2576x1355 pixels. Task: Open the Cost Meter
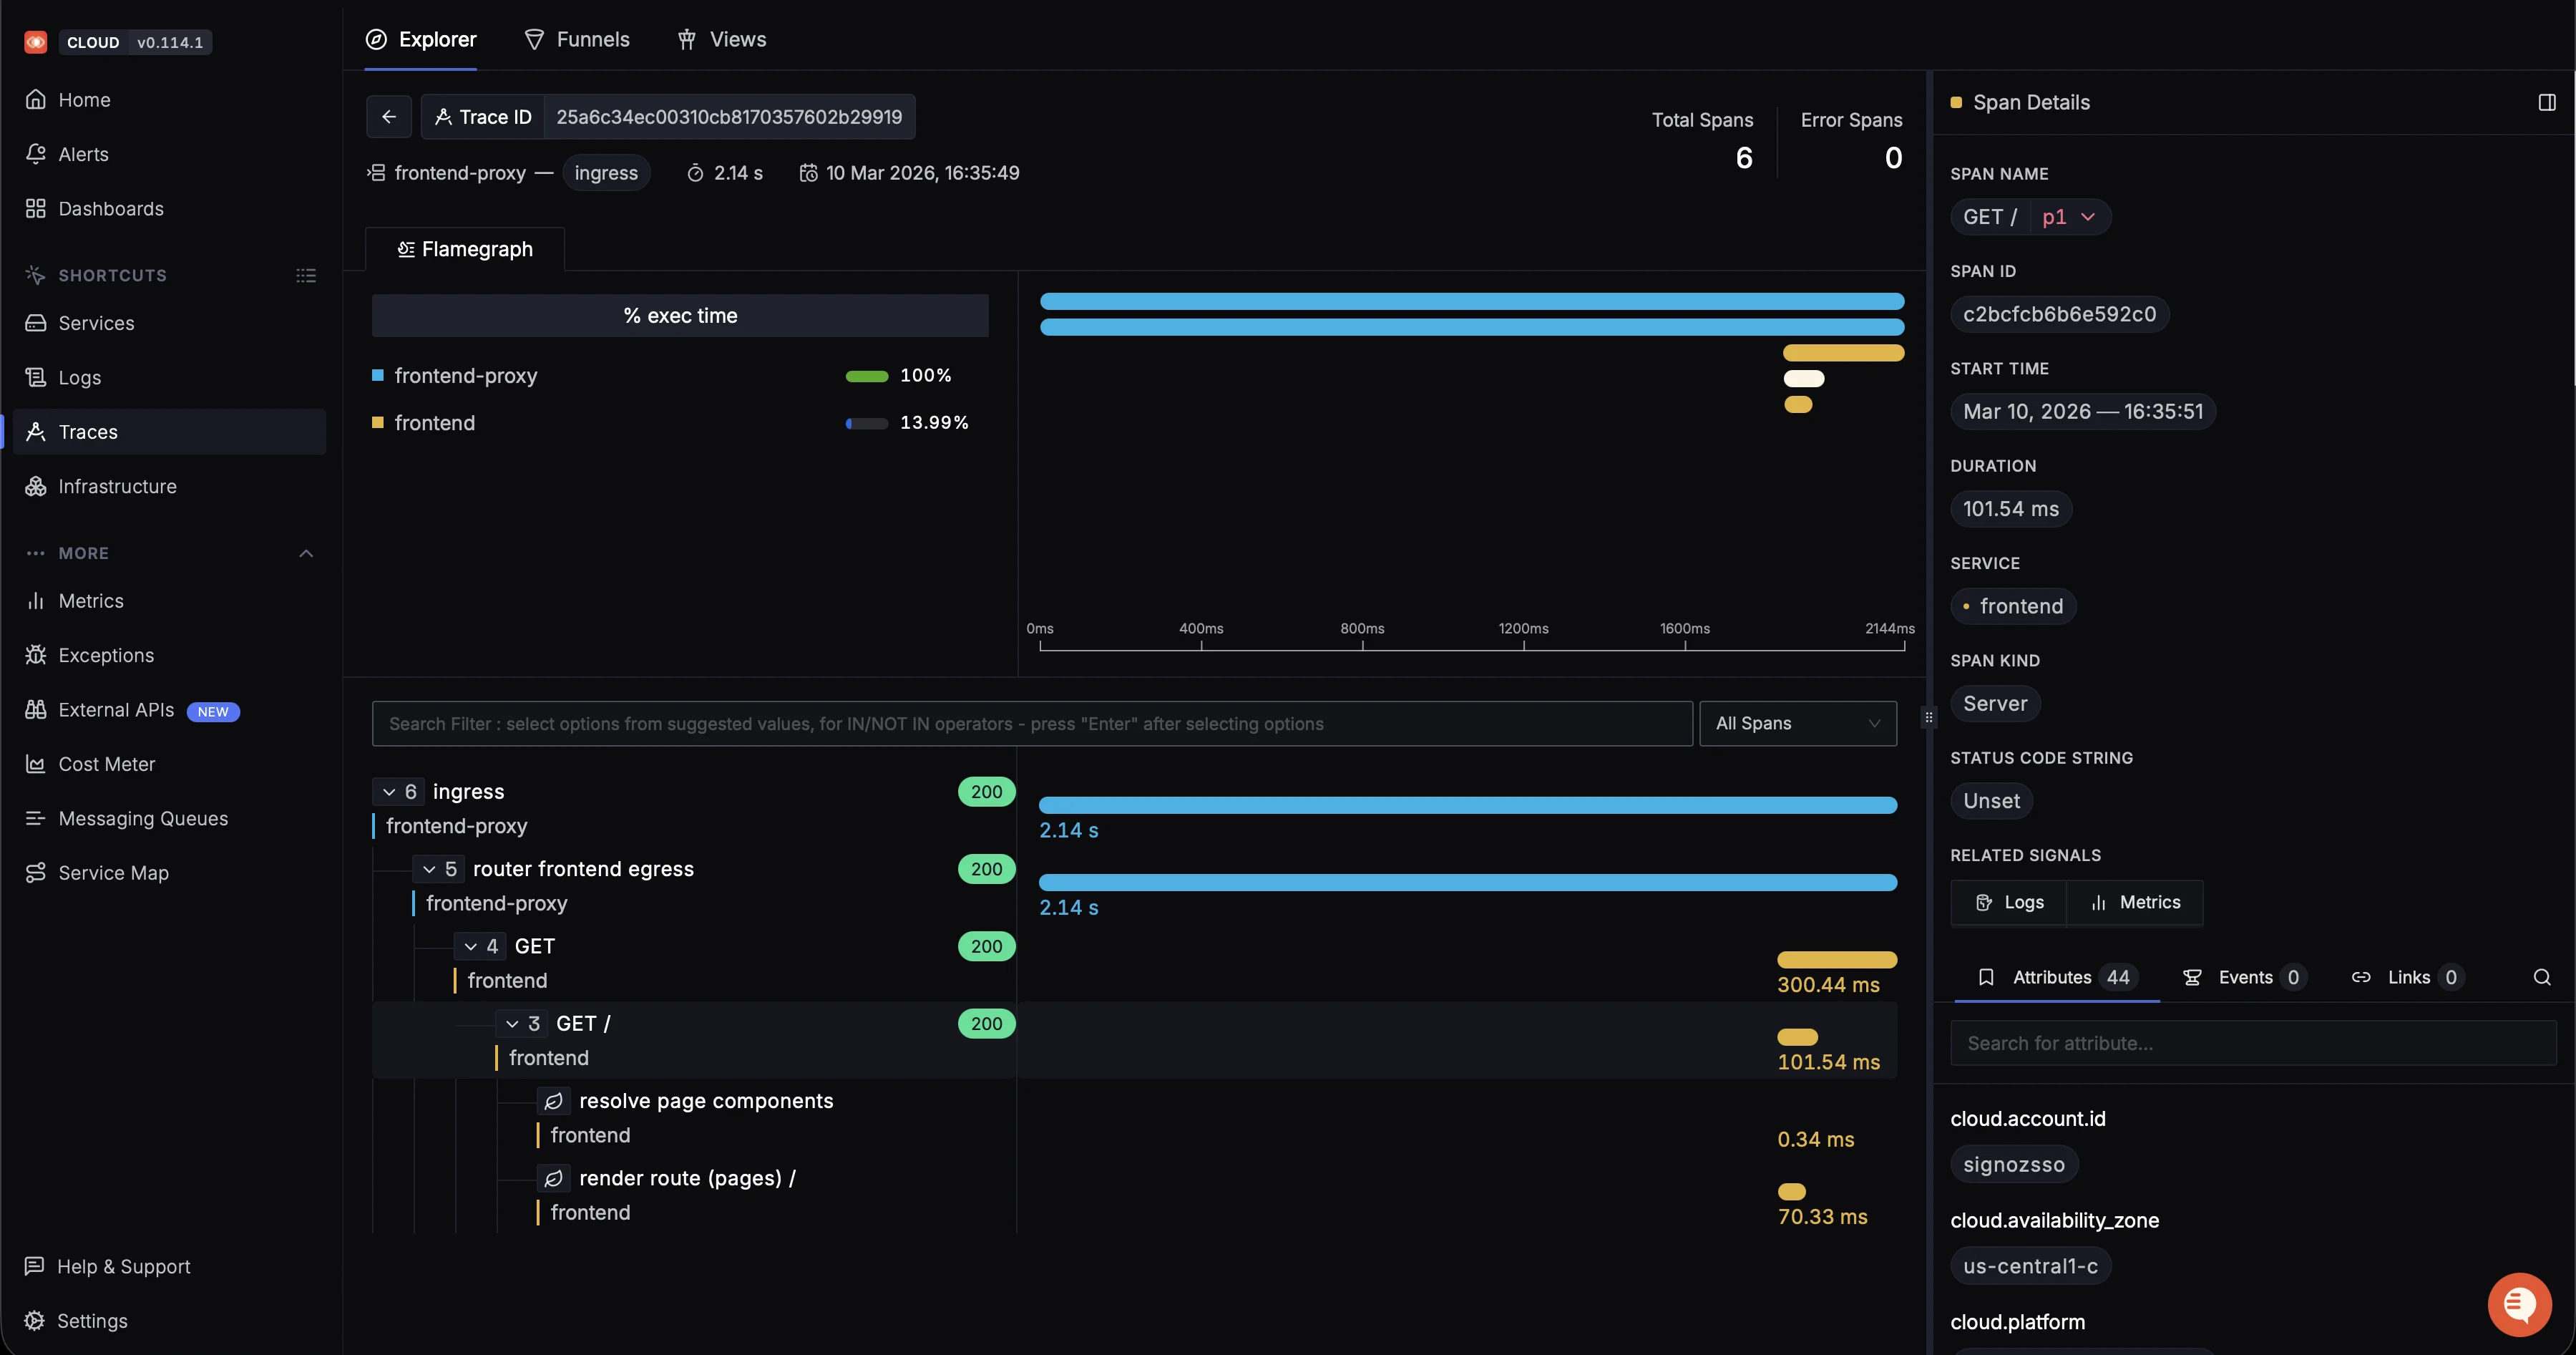(105, 763)
